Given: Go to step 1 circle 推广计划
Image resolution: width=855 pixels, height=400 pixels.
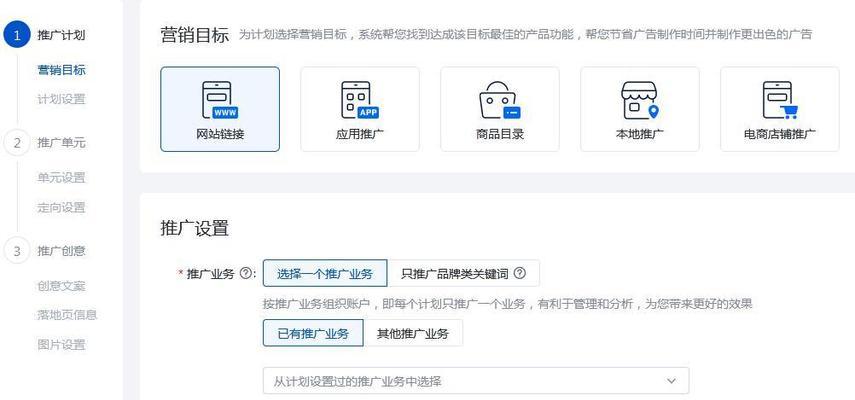Looking at the screenshot, I should [x=17, y=35].
